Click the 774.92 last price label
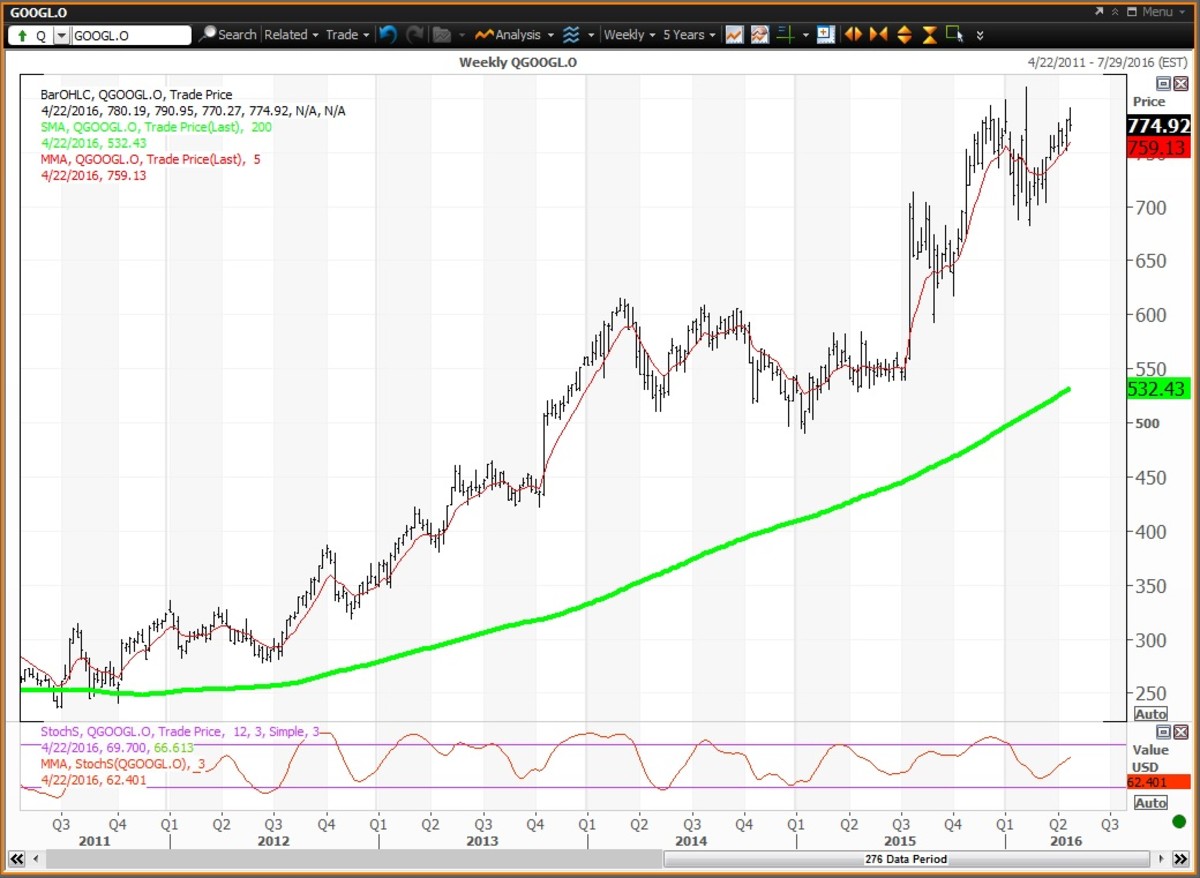The height and width of the screenshot is (878, 1200). coord(1158,127)
